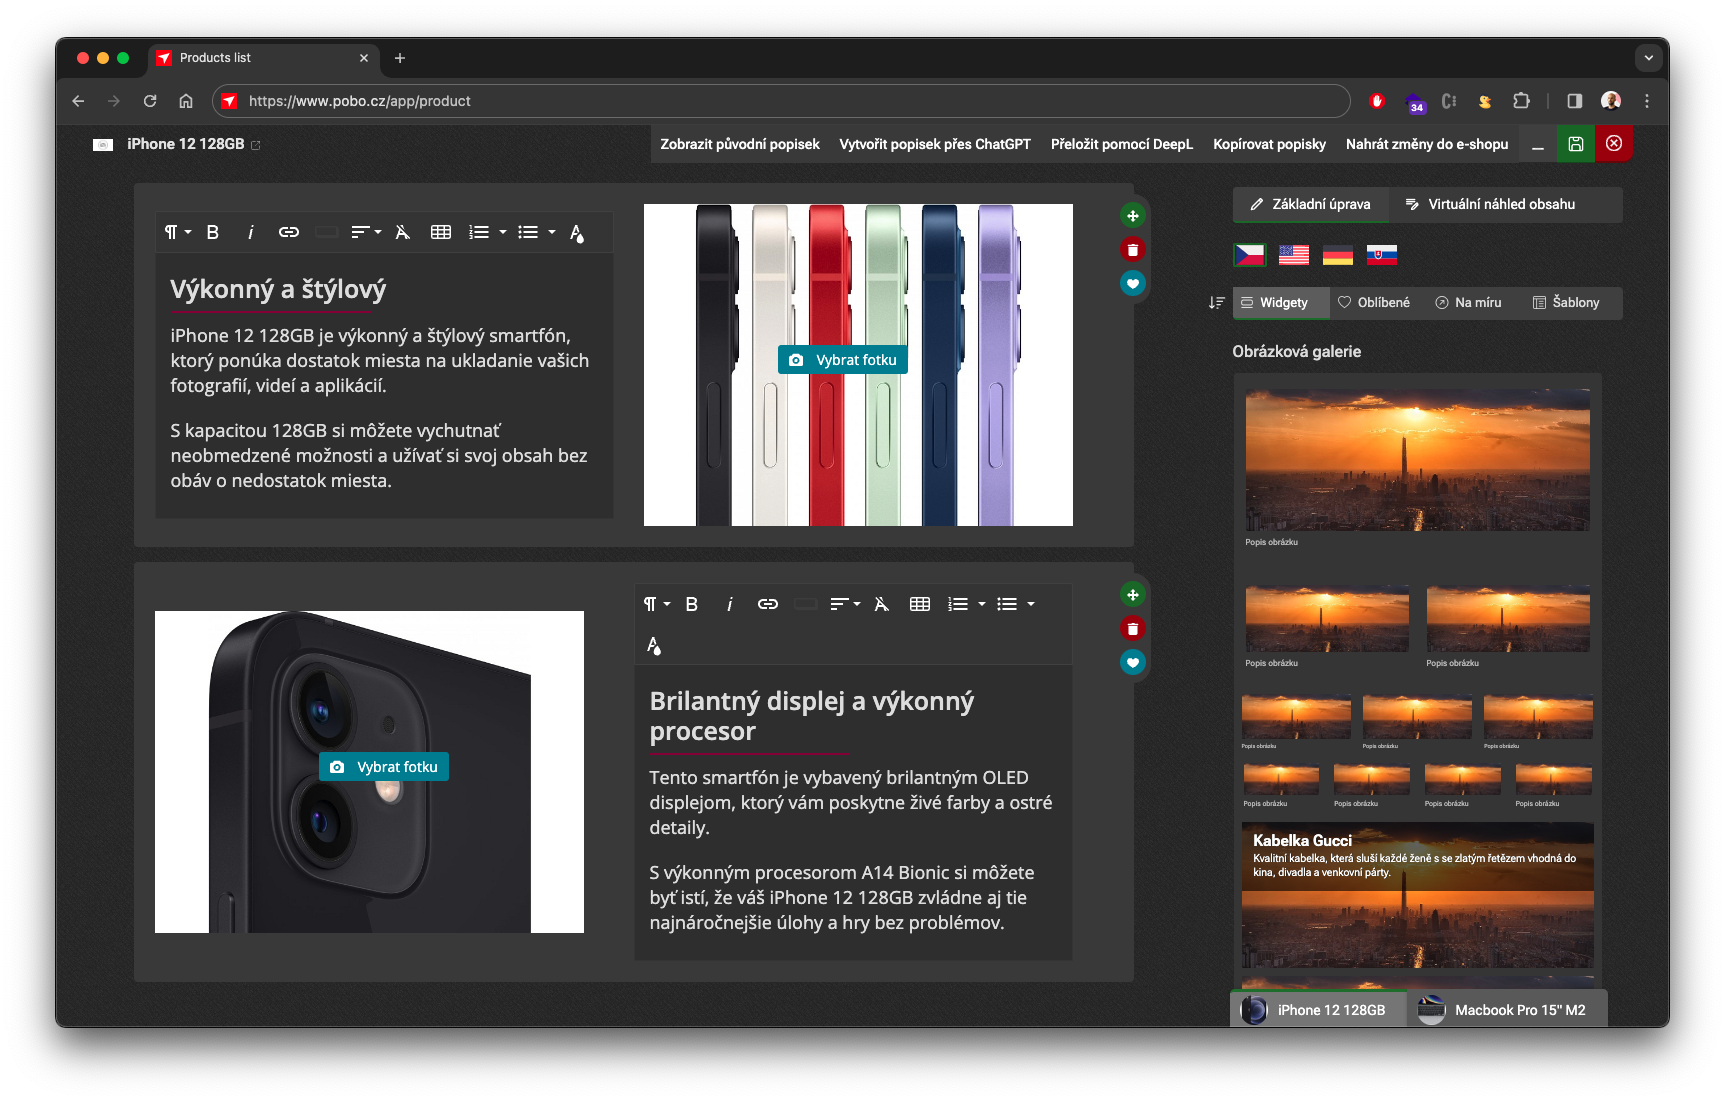
Task: Expand text alignment dropdown in first toolbar
Action: (366, 232)
